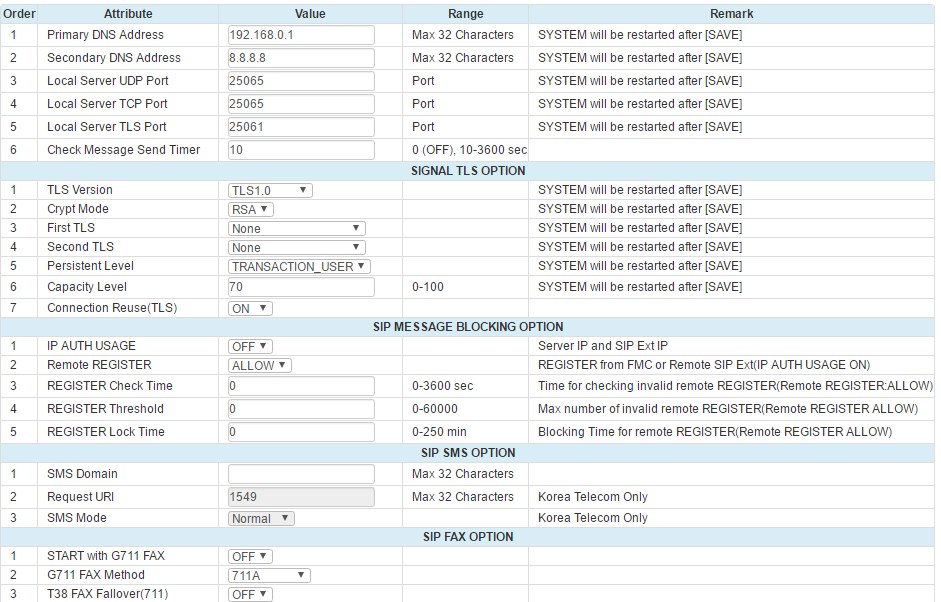This screenshot has height=602, width=941.
Task: Click the Local Server TLS Port field
Action: (x=301, y=127)
